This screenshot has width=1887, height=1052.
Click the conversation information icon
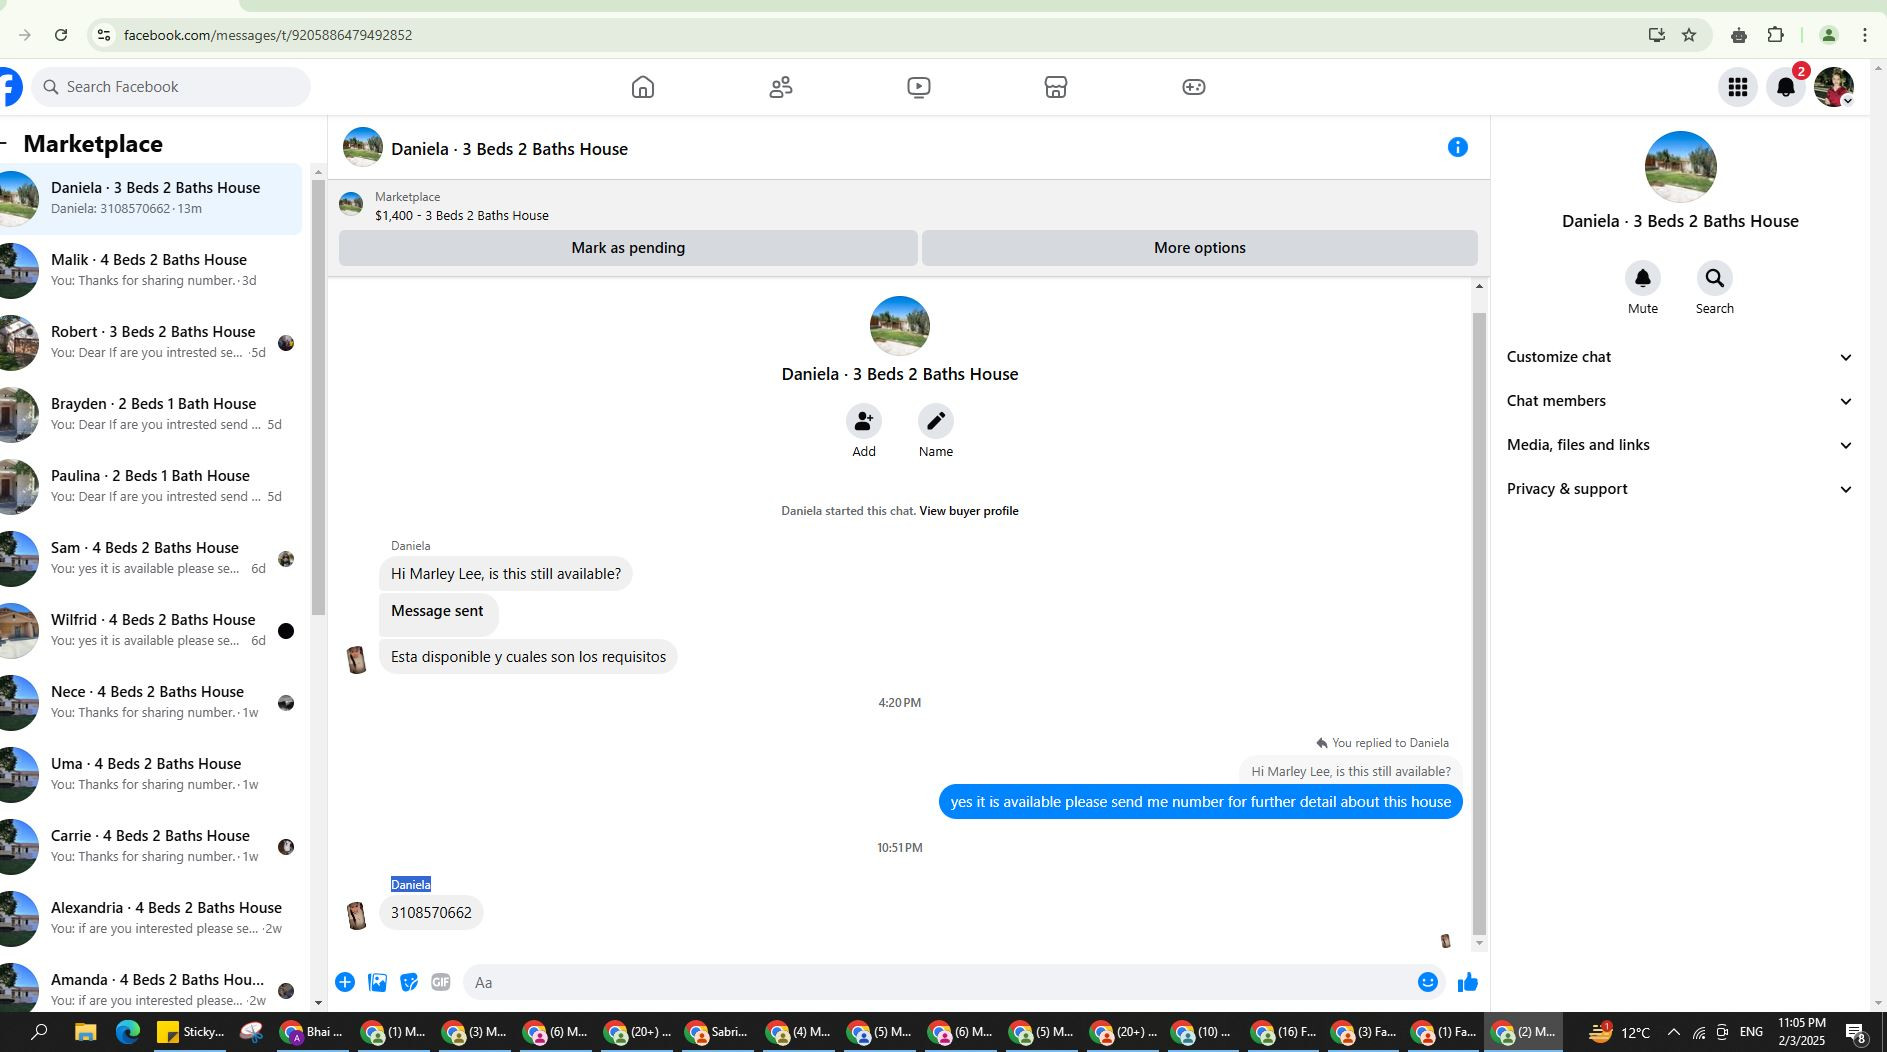coord(1458,147)
